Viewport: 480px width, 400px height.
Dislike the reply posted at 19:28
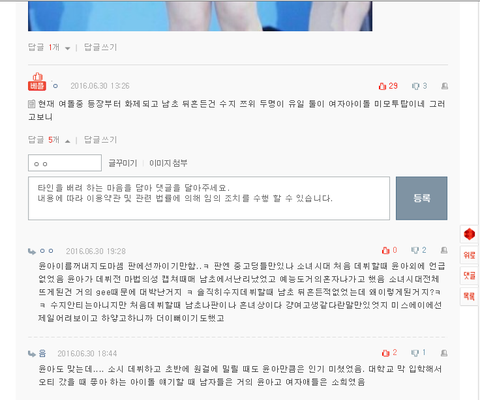(x=419, y=250)
